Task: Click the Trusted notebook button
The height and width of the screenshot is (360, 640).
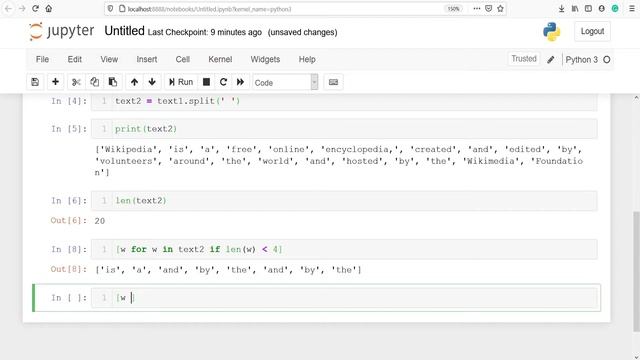Action: (524, 59)
